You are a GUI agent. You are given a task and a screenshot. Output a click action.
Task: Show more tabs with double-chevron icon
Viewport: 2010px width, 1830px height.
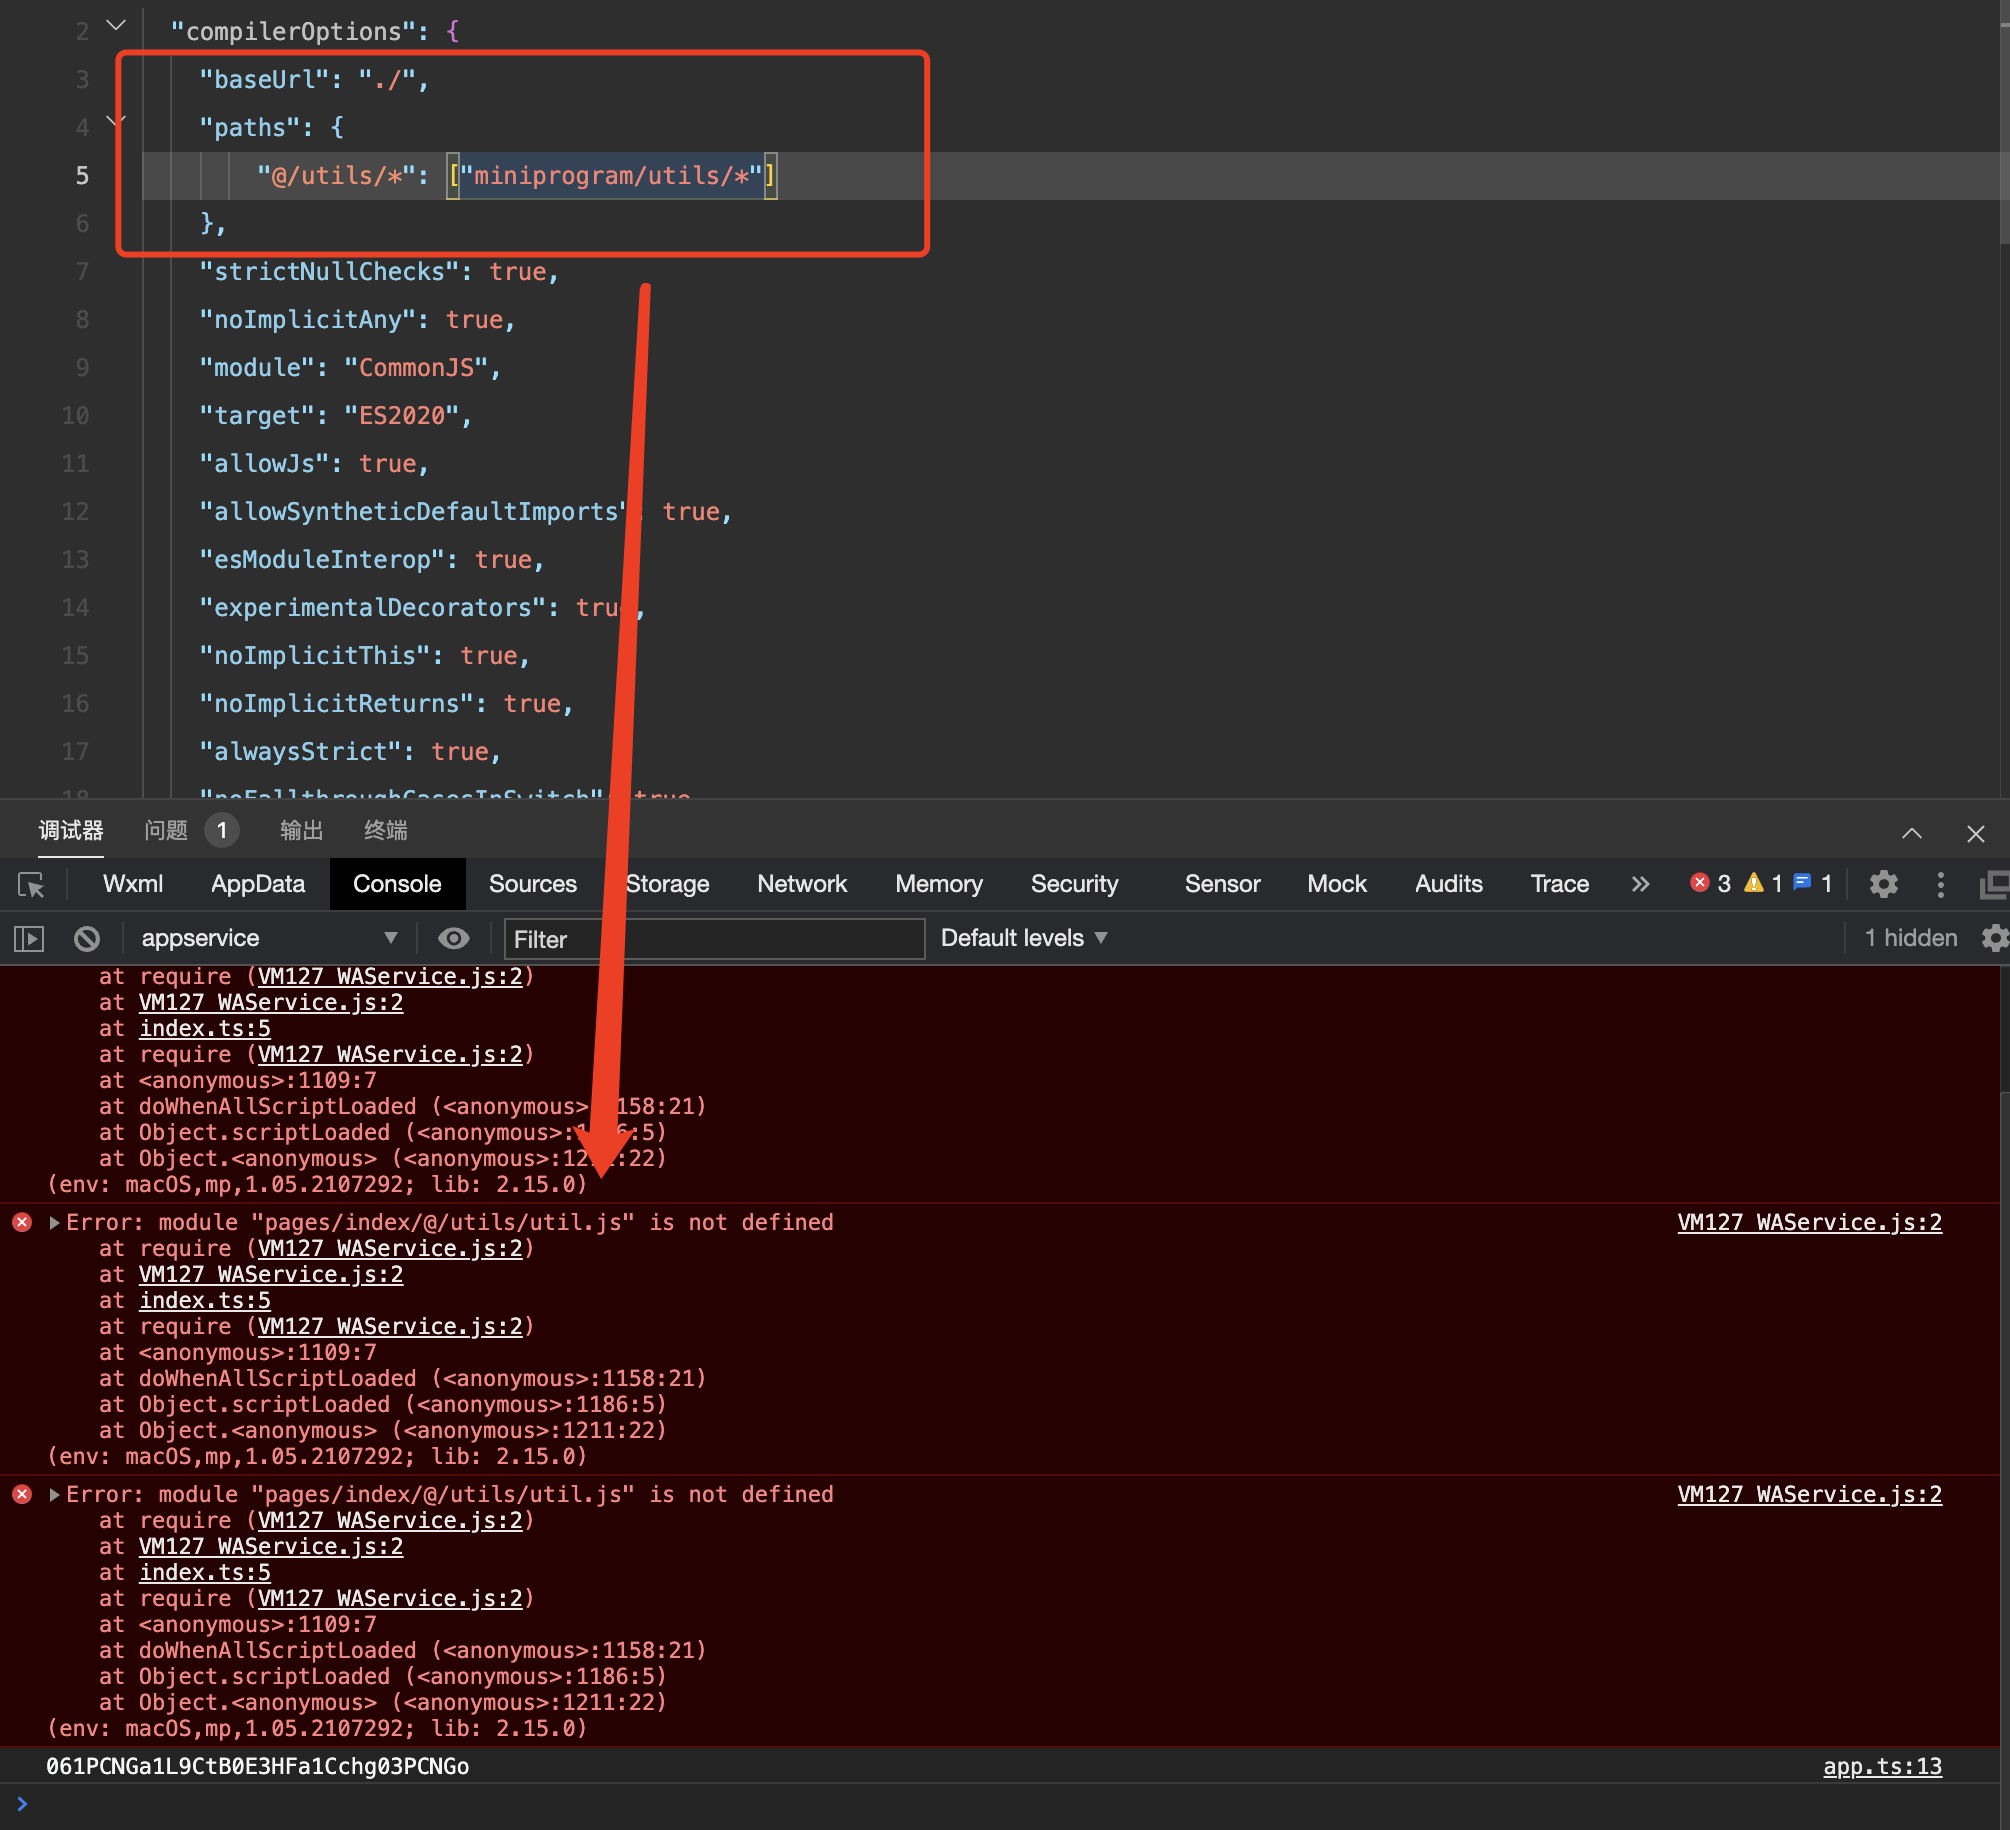pyautogui.click(x=1640, y=884)
